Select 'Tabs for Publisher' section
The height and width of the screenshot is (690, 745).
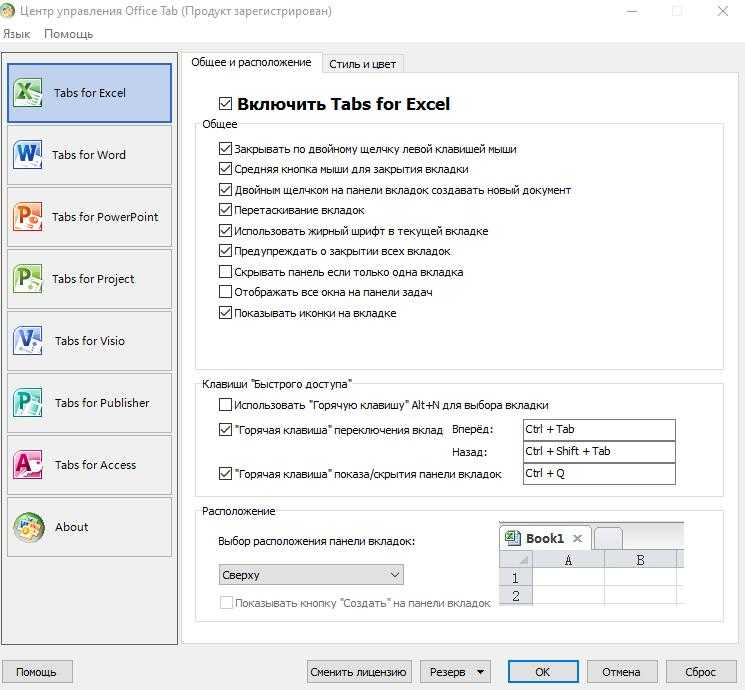point(89,403)
